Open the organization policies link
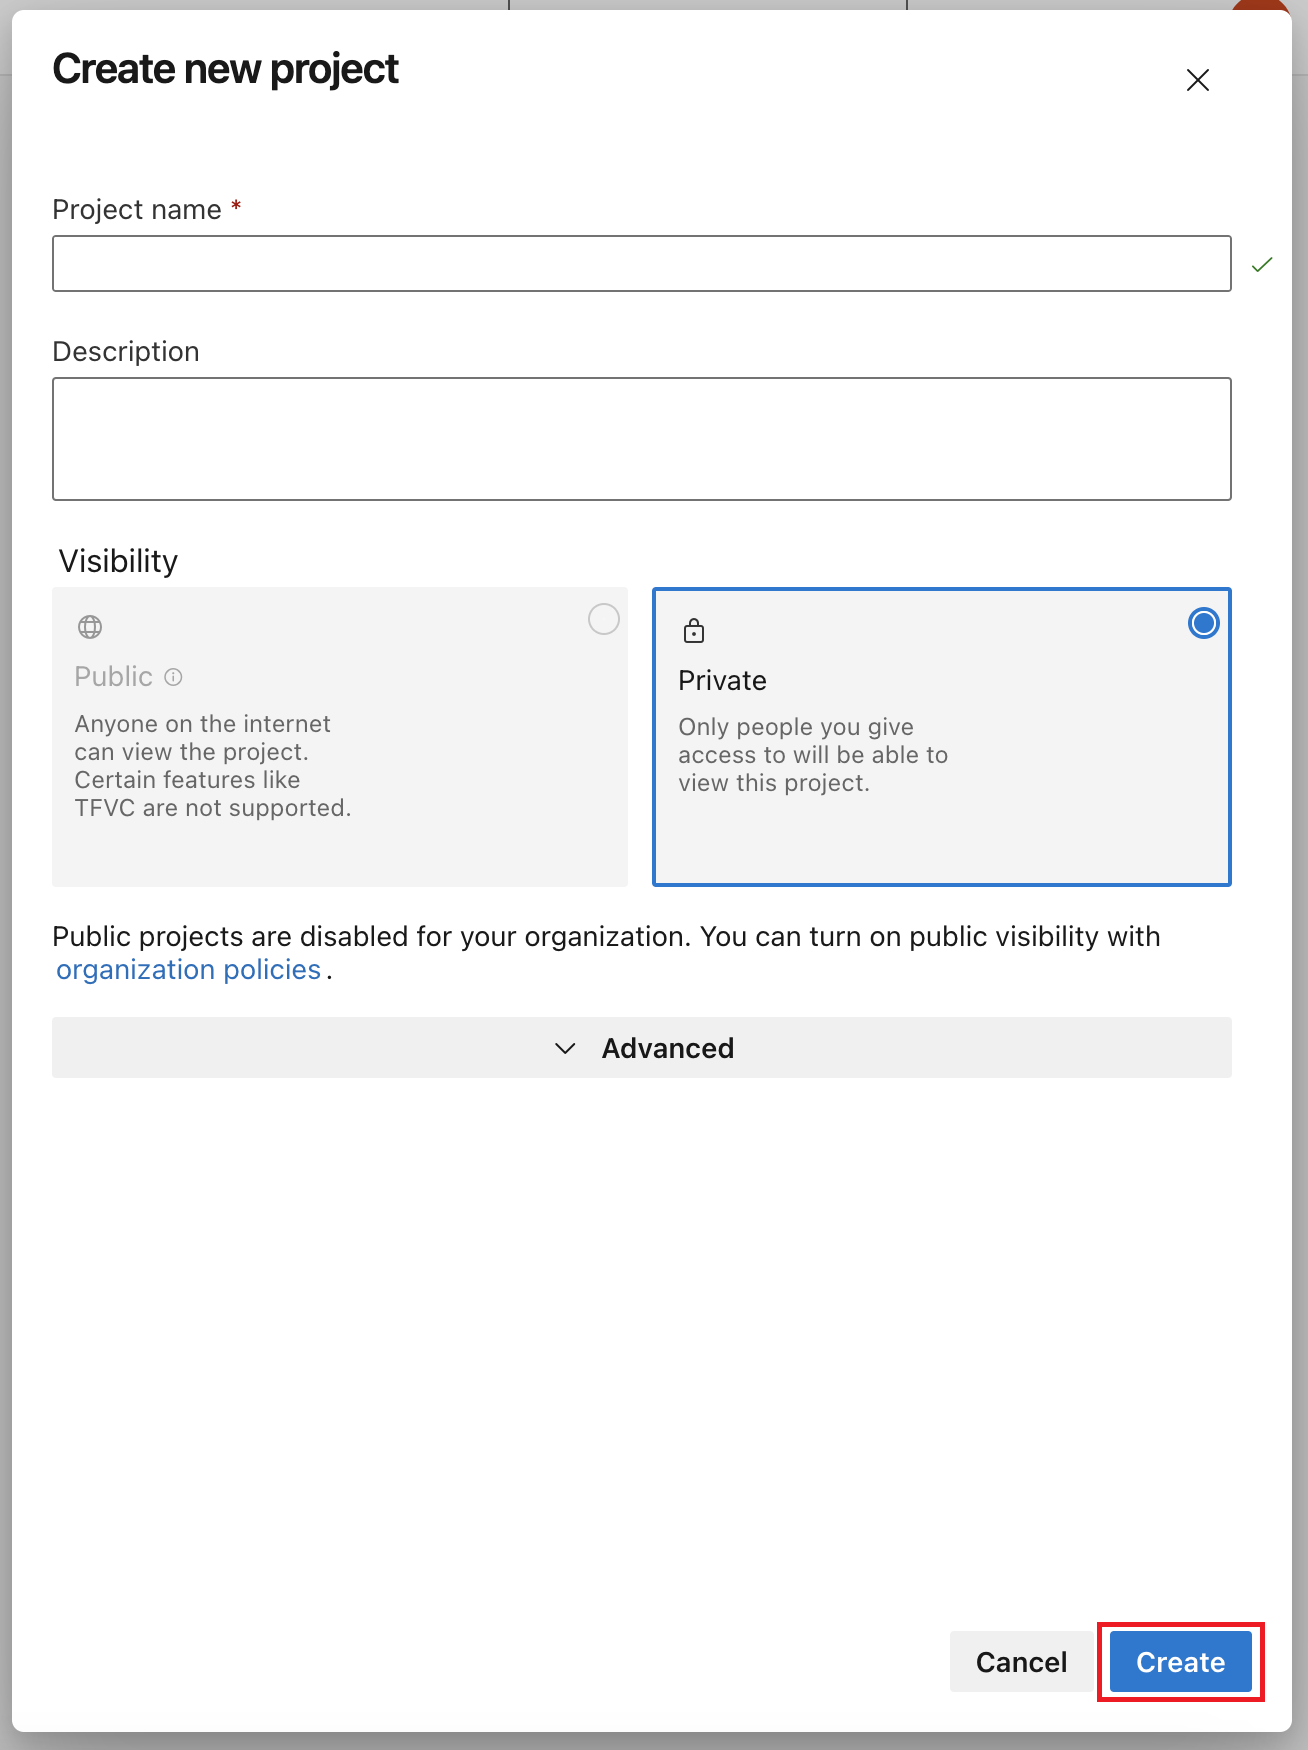Screen dimensions: 1308x1750 188,969
